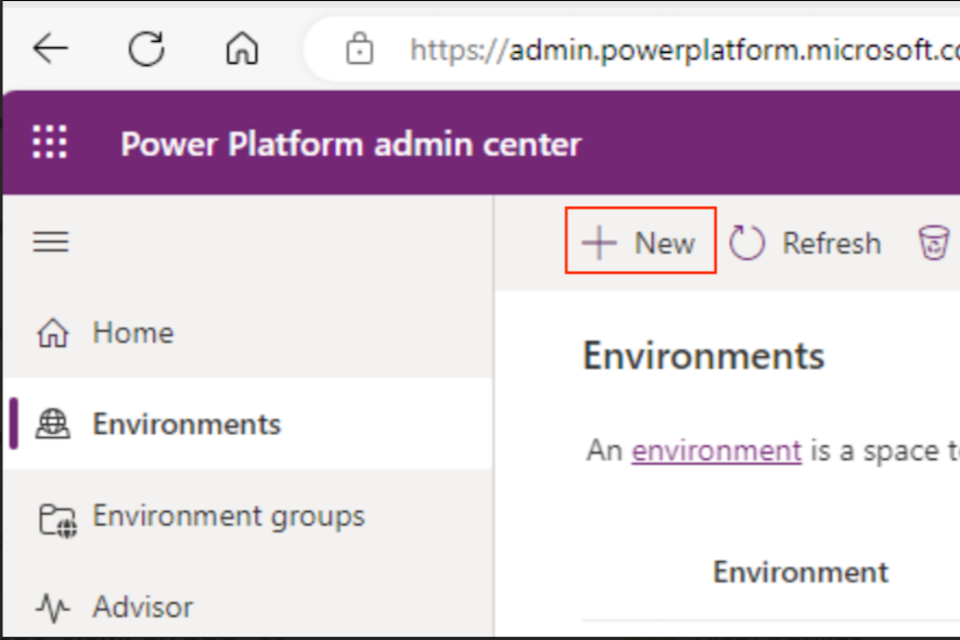Collapse the left navigation hamburger menu
The height and width of the screenshot is (640, 960).
(51, 242)
